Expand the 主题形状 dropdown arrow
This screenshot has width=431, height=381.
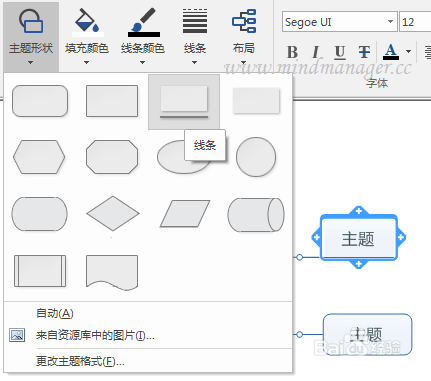(31, 62)
